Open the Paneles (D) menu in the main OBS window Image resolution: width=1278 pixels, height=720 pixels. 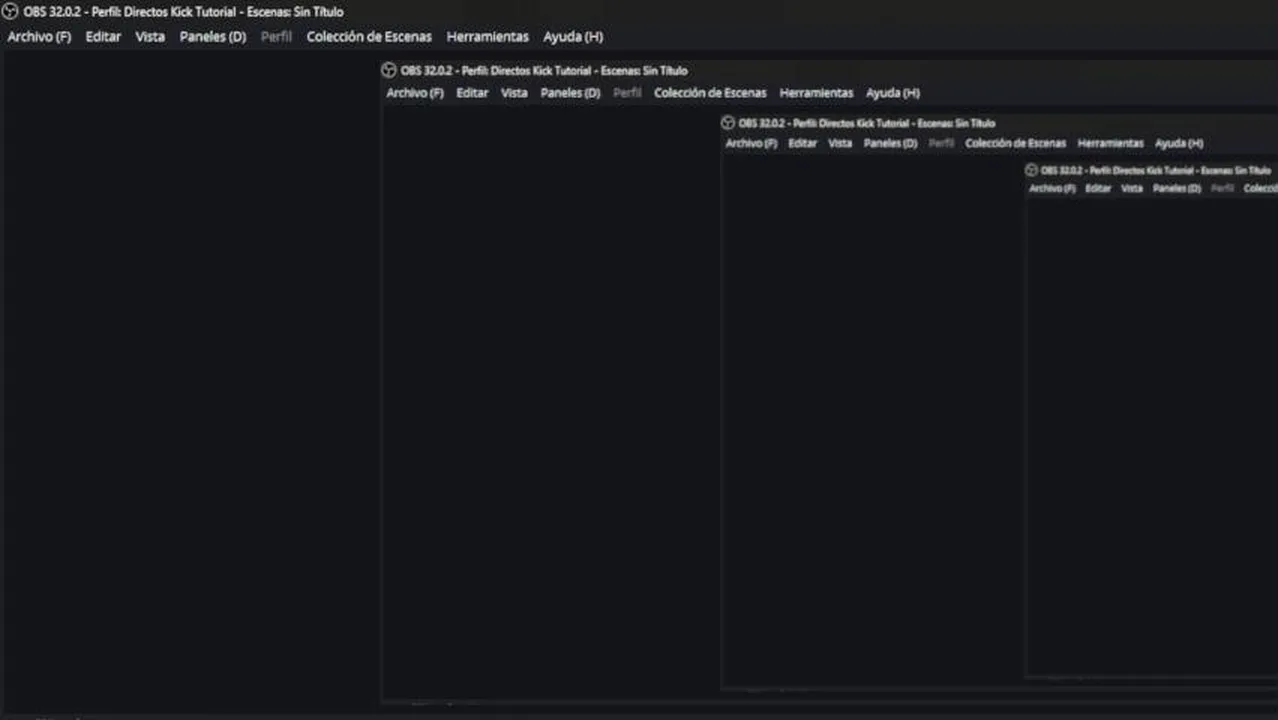click(213, 37)
